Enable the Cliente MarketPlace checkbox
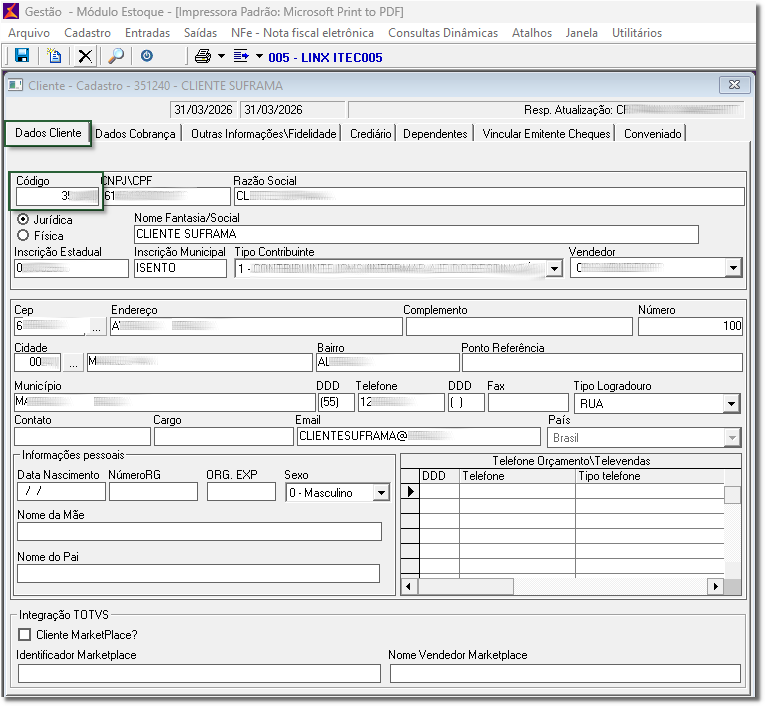The image size is (765, 706). (x=24, y=634)
